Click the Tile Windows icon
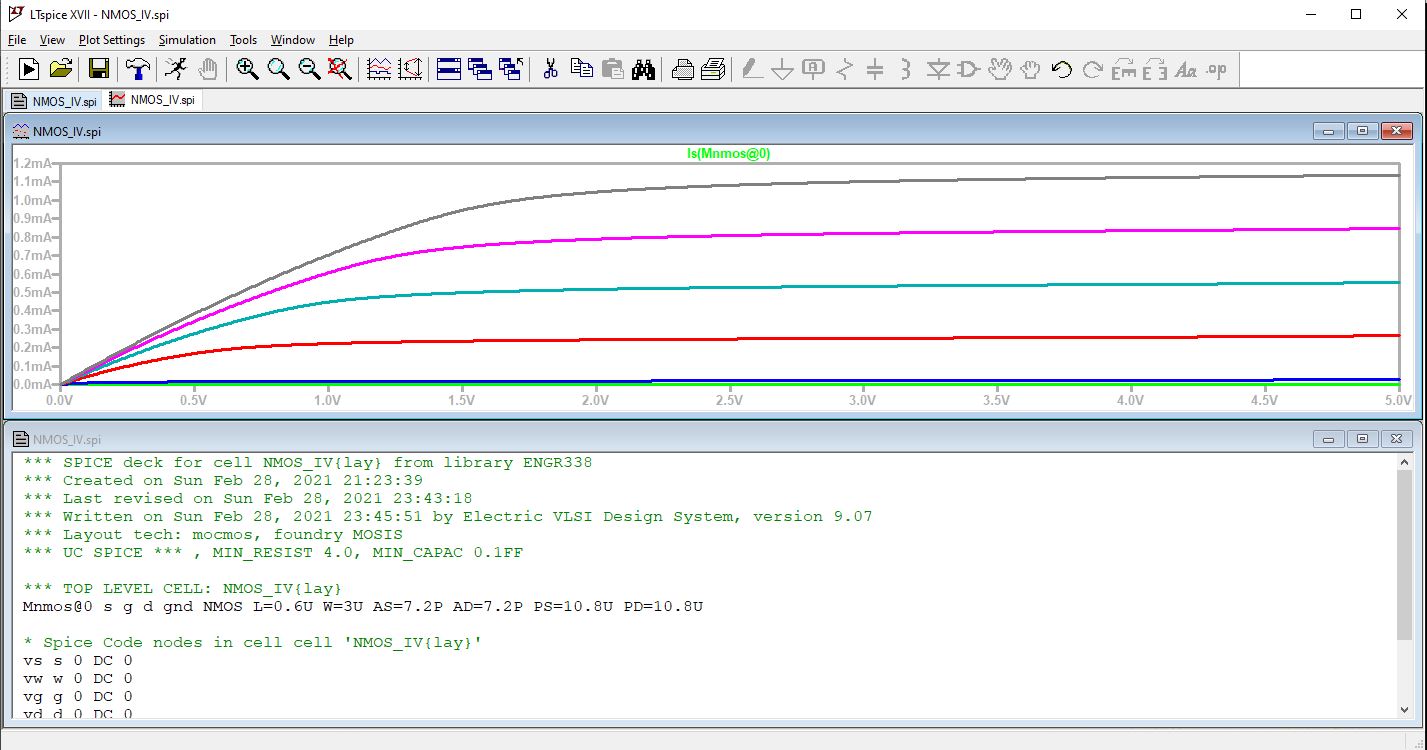Screen dimensions: 1427x750 coord(449,69)
